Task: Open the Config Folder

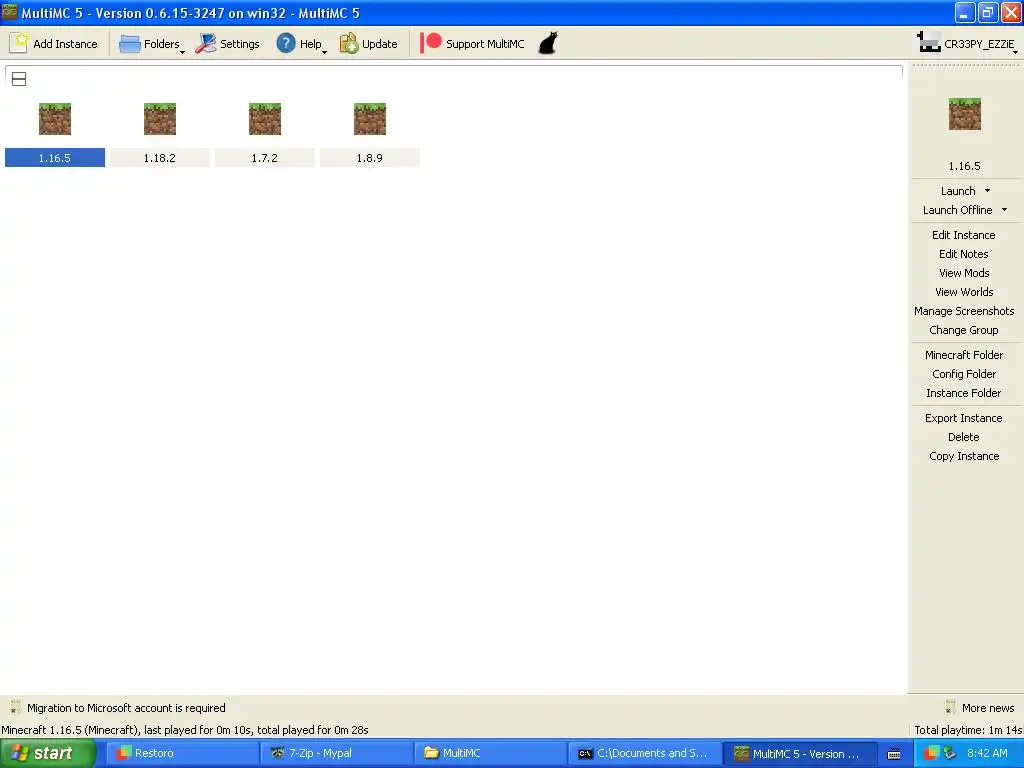Action: click(964, 374)
